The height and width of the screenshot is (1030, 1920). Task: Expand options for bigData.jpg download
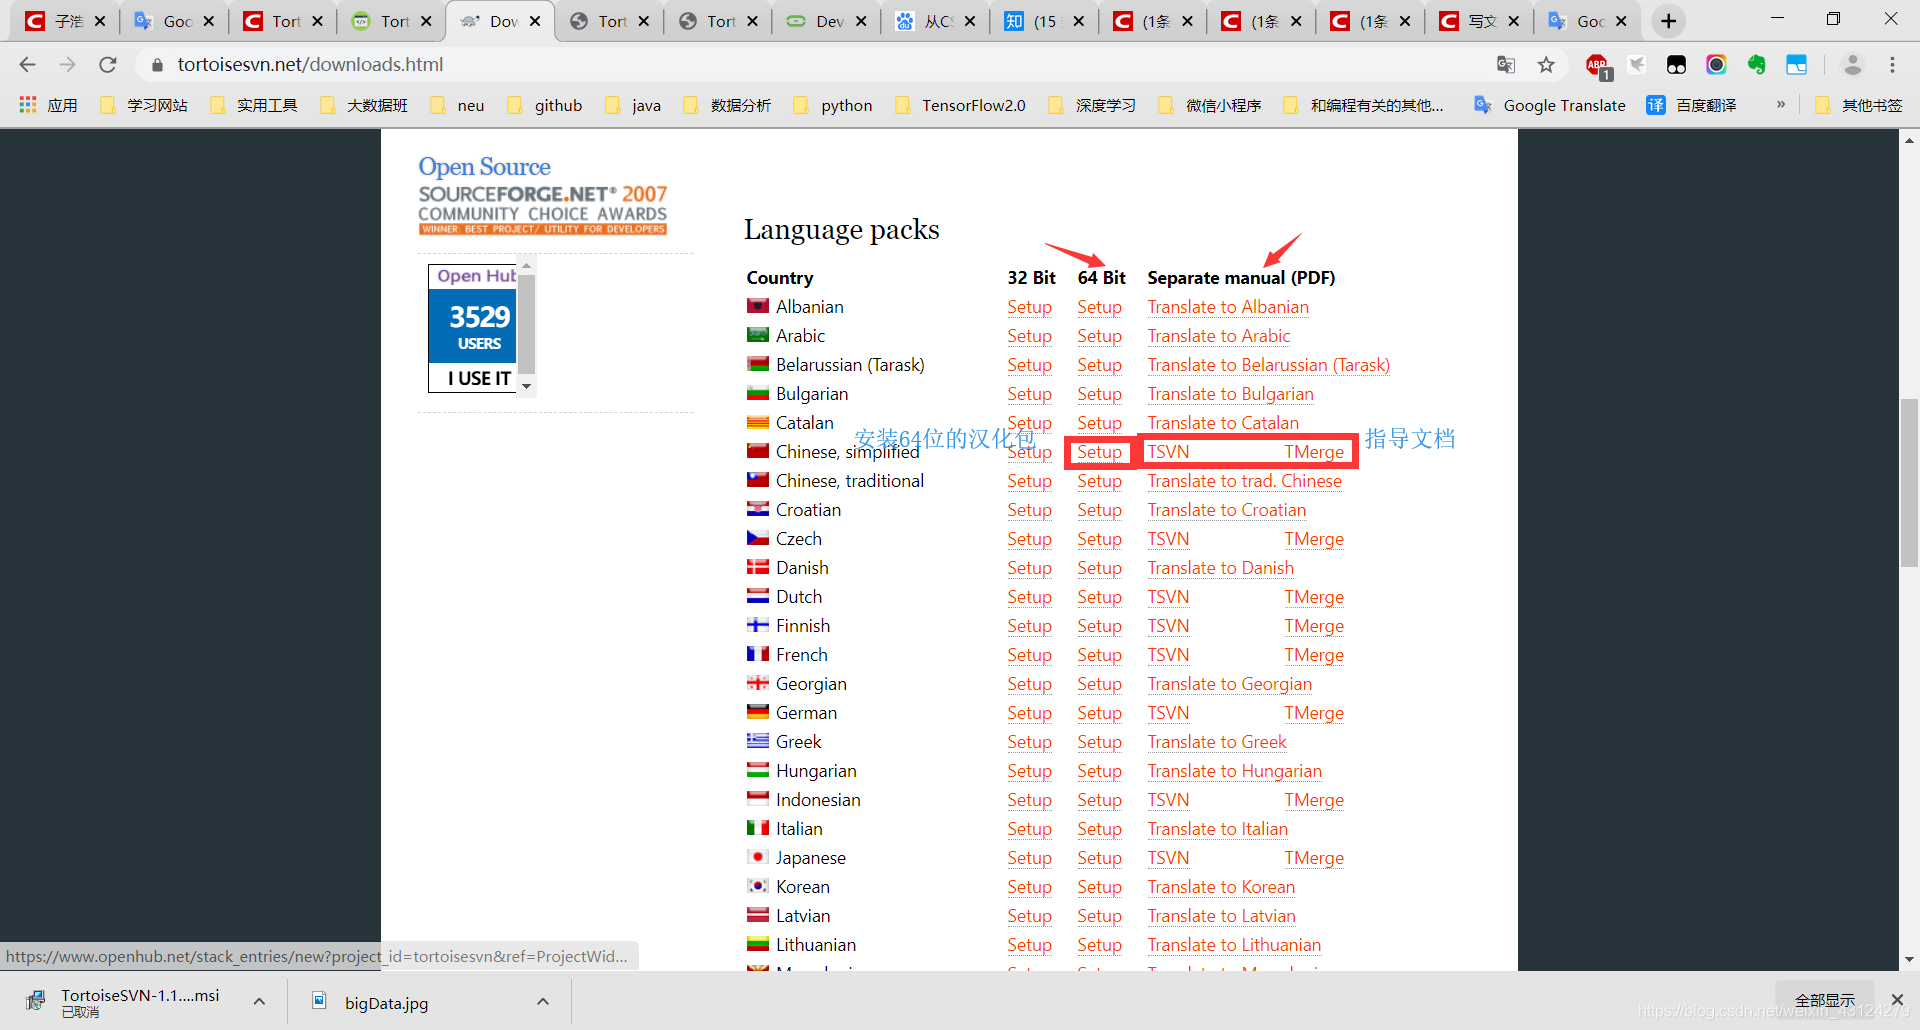pyautogui.click(x=543, y=1001)
